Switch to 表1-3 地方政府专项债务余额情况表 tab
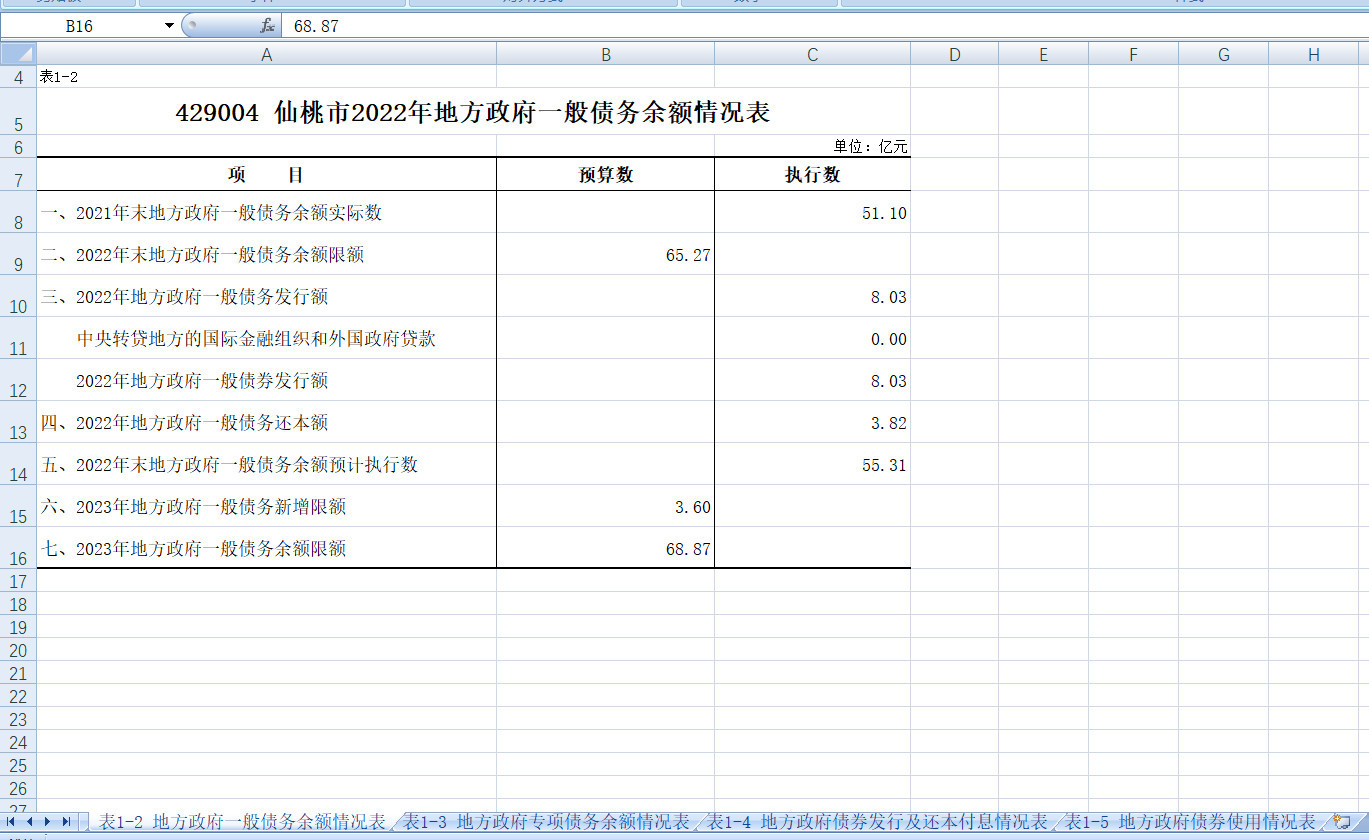The image size is (1369, 840). click(546, 822)
